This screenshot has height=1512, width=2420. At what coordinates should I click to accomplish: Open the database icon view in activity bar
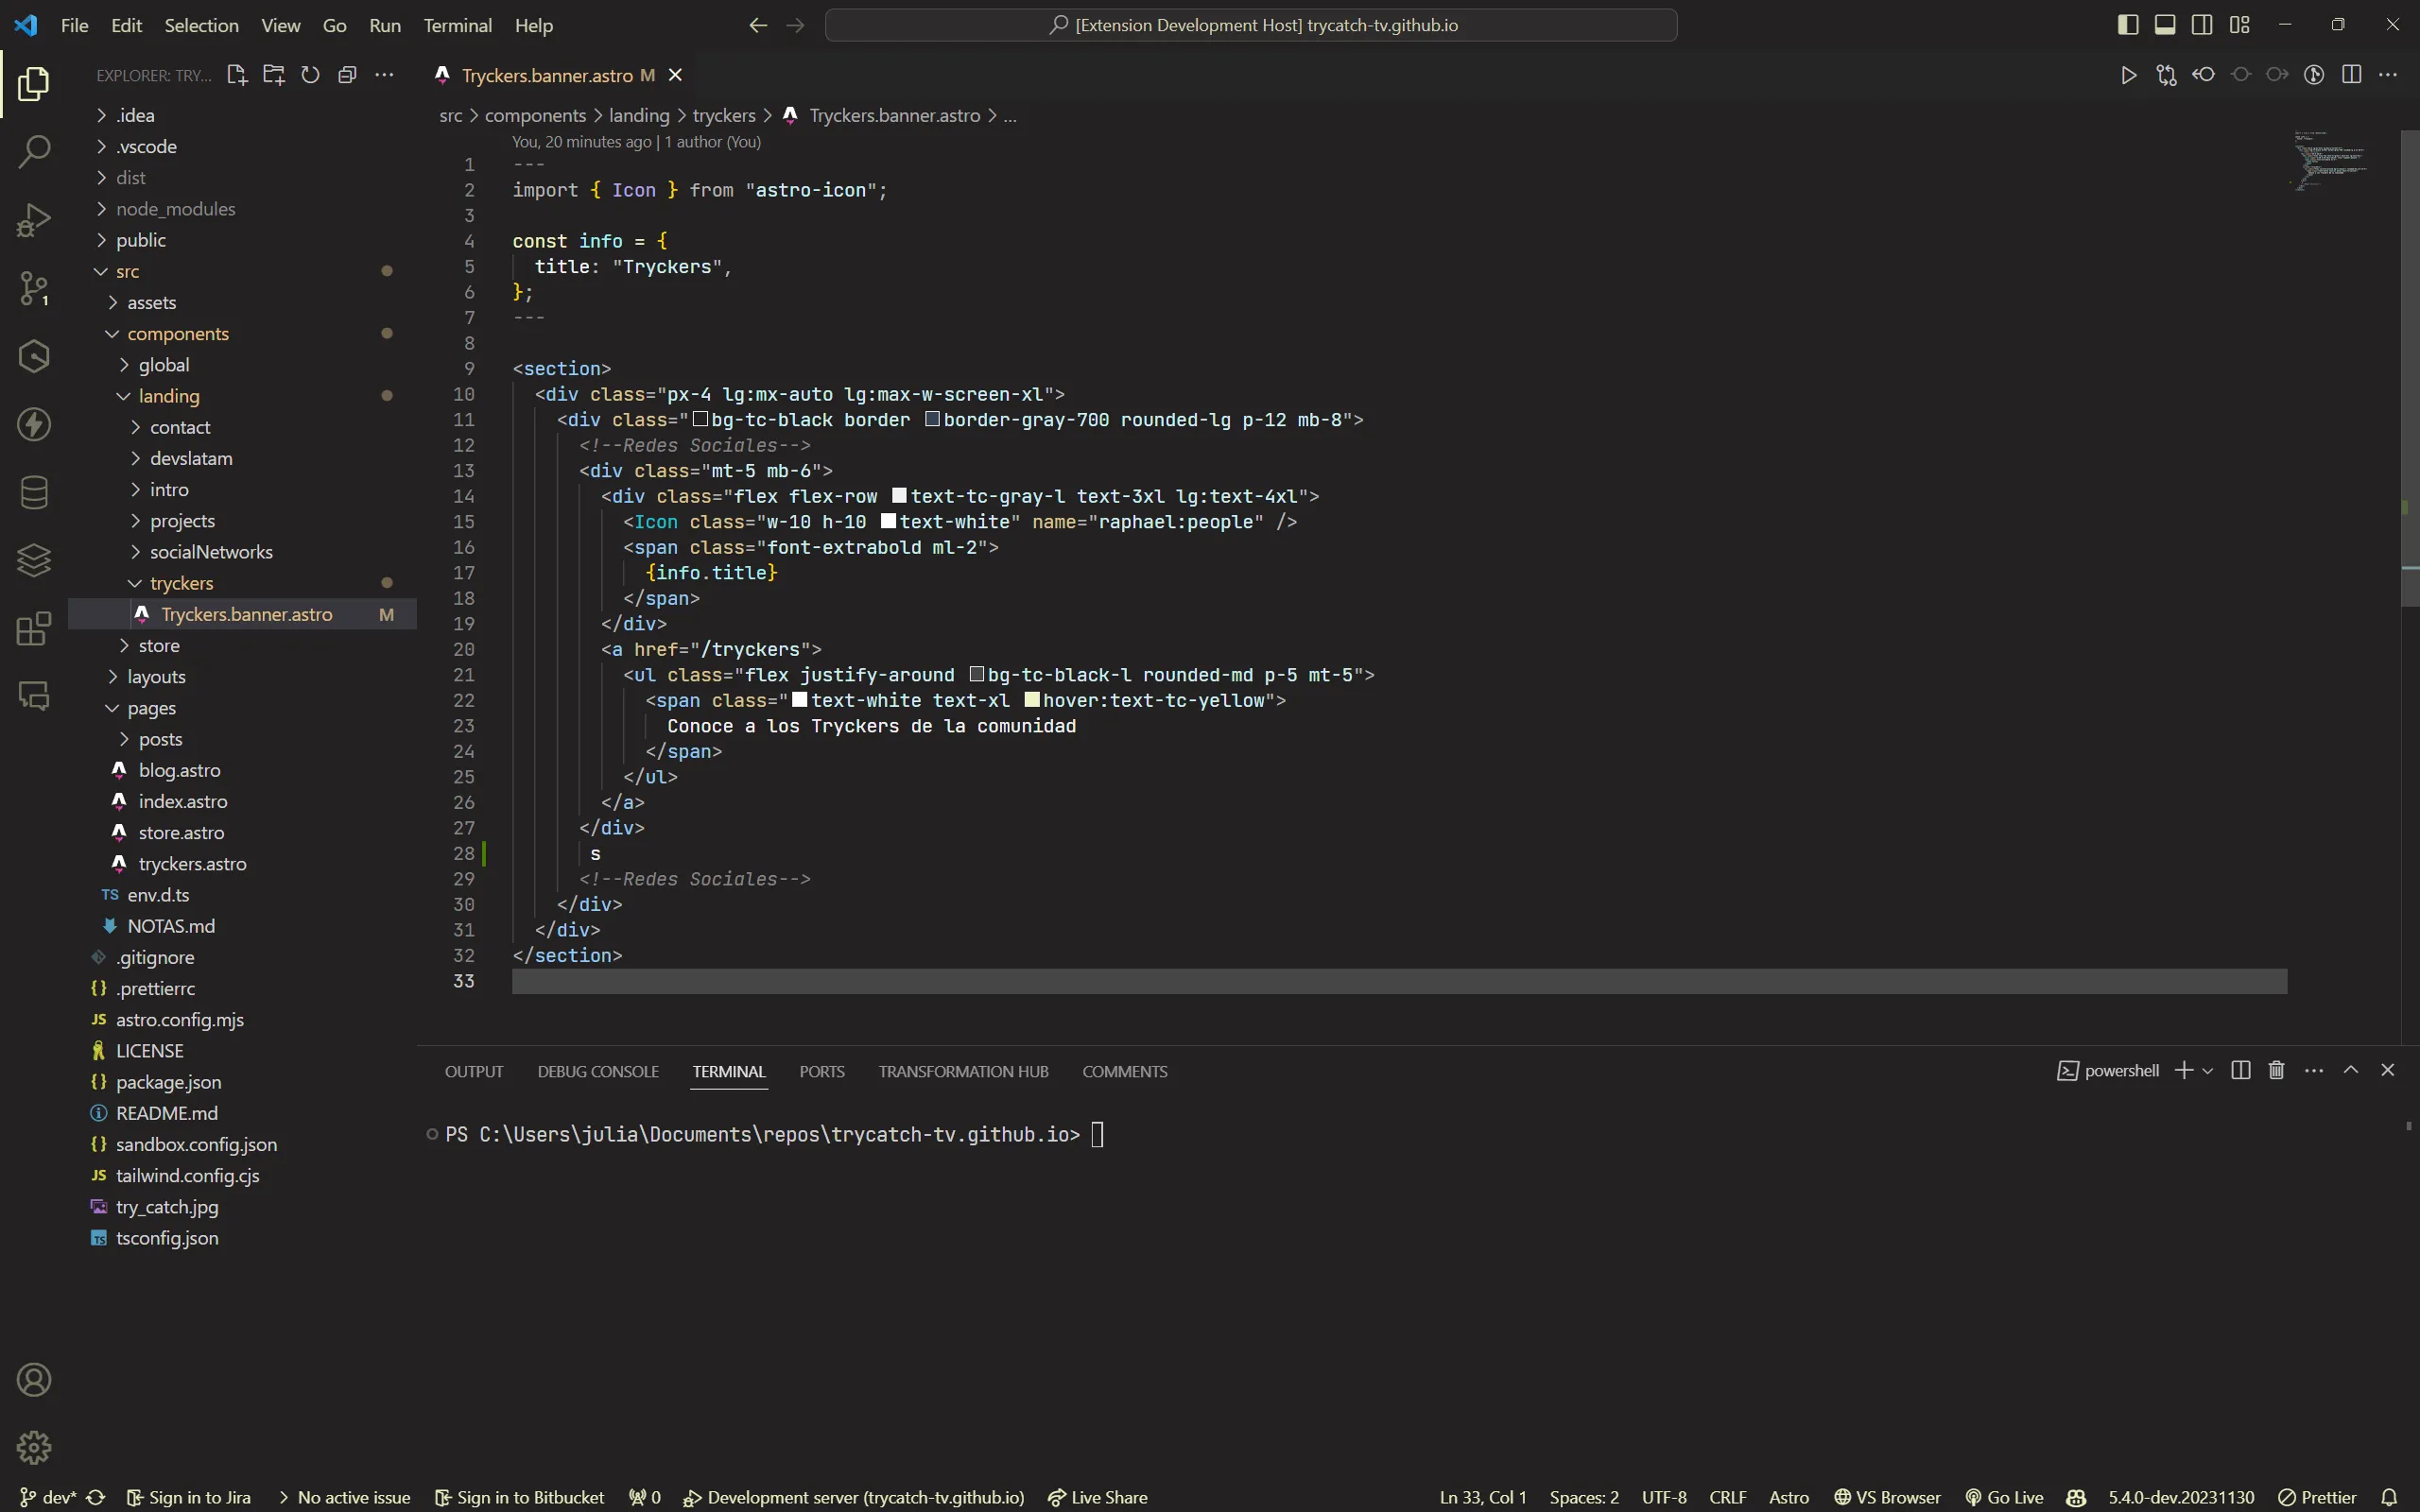34,492
